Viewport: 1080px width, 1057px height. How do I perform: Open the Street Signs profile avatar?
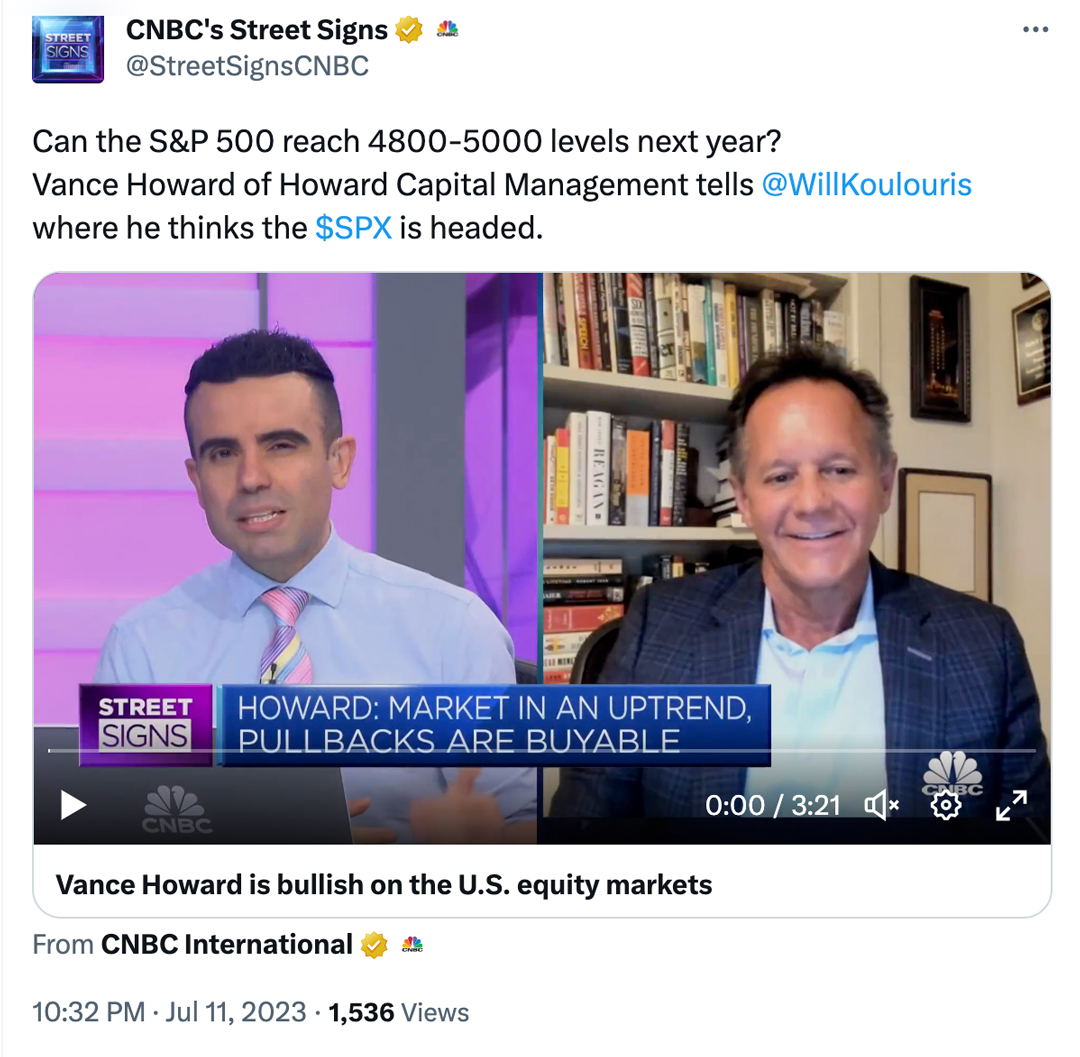pyautogui.click(x=67, y=48)
